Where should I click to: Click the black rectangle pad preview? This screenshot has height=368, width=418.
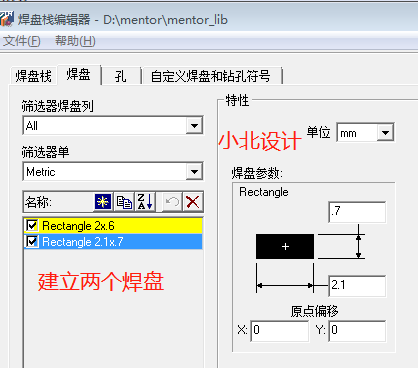click(x=285, y=246)
